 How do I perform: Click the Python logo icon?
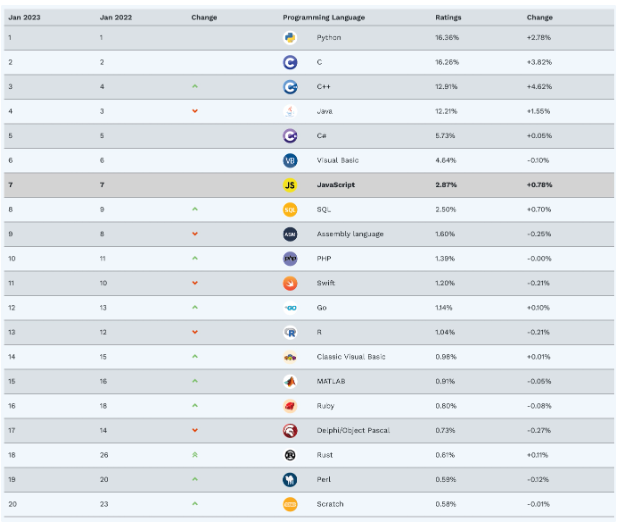tap(290, 37)
